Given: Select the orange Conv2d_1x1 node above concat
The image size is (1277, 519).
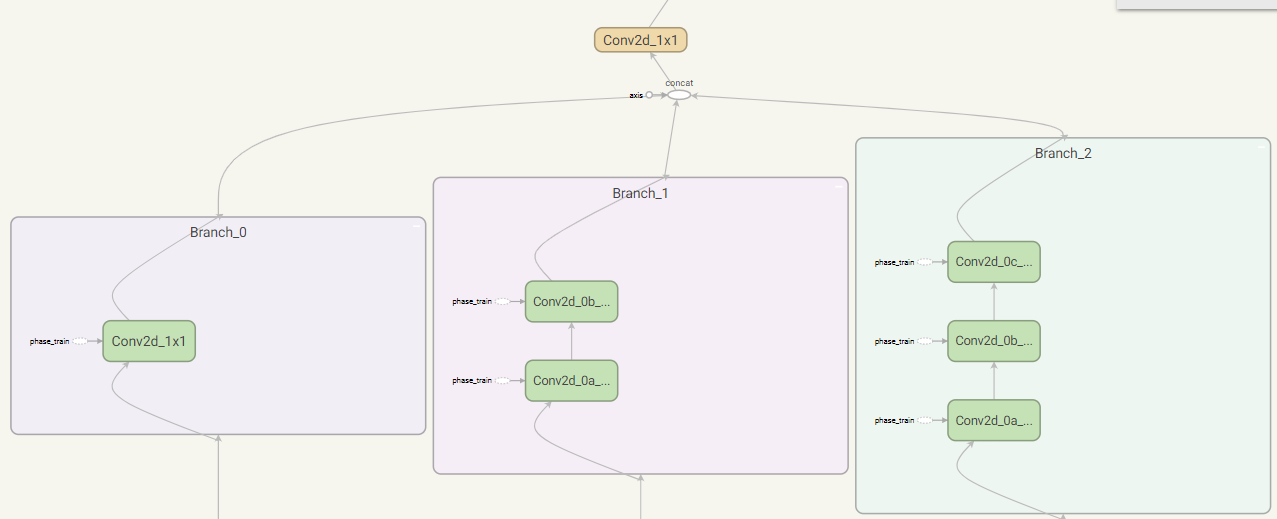Looking at the screenshot, I should (641, 40).
